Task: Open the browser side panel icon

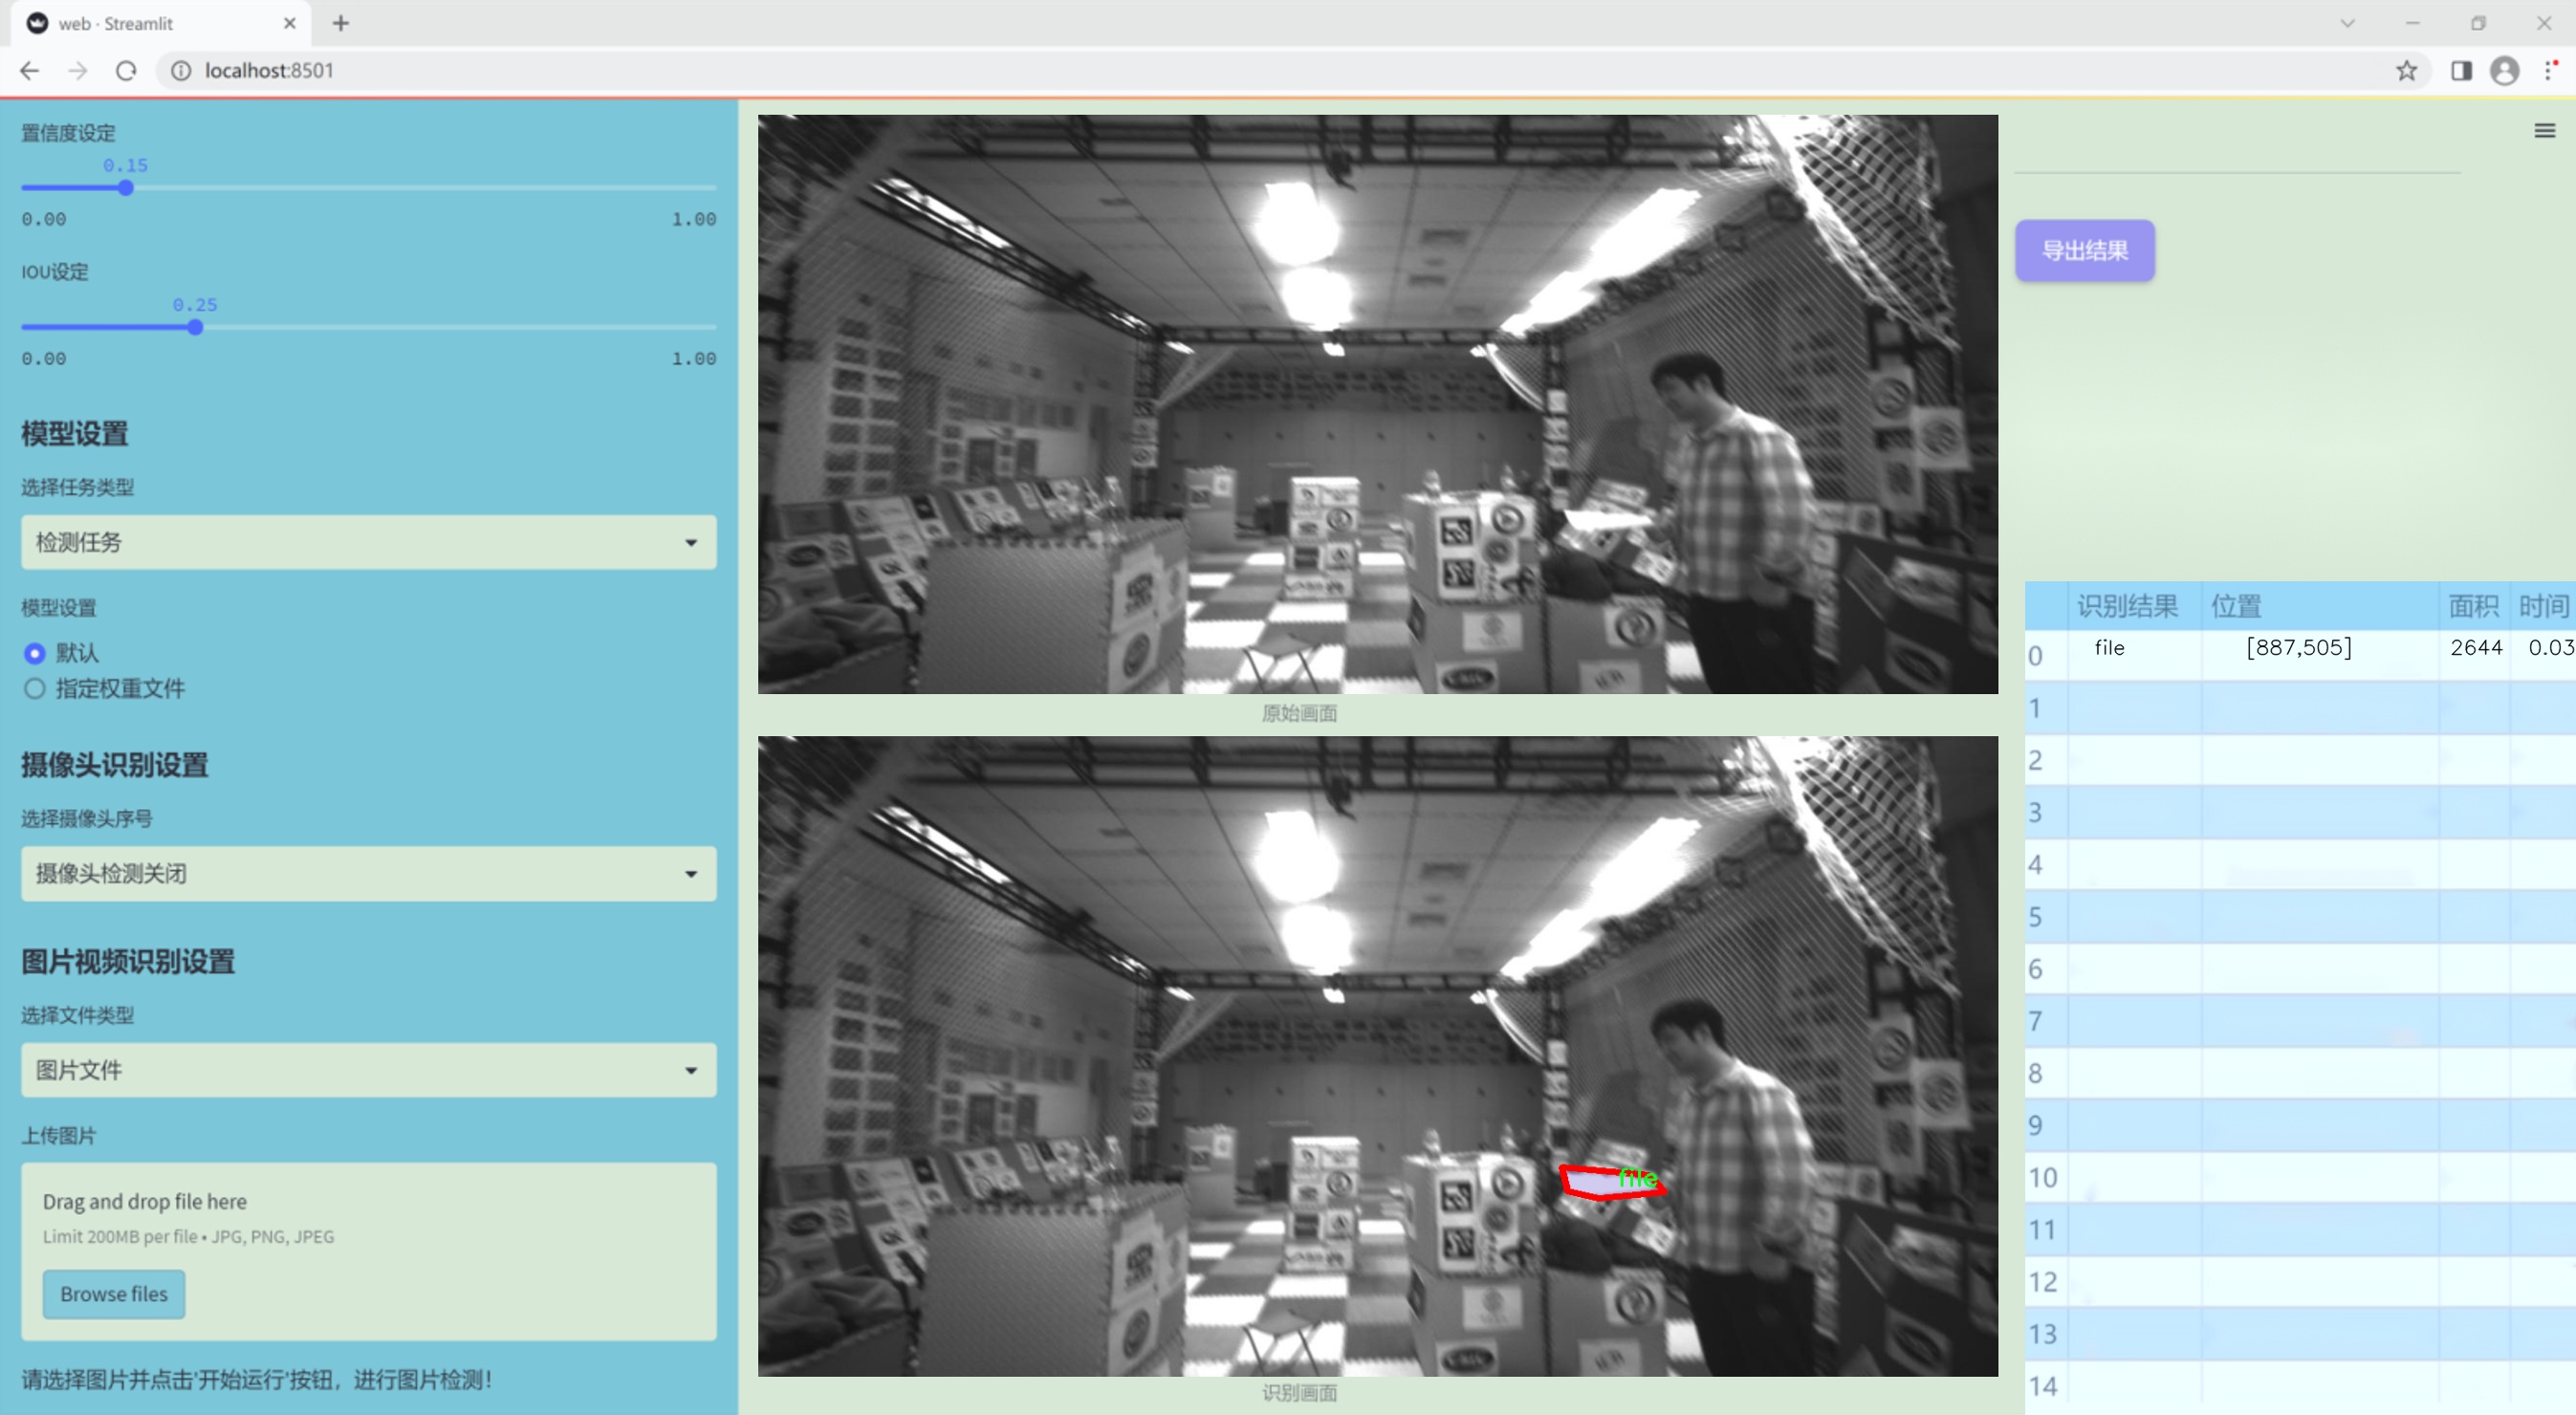Action: tap(2461, 71)
